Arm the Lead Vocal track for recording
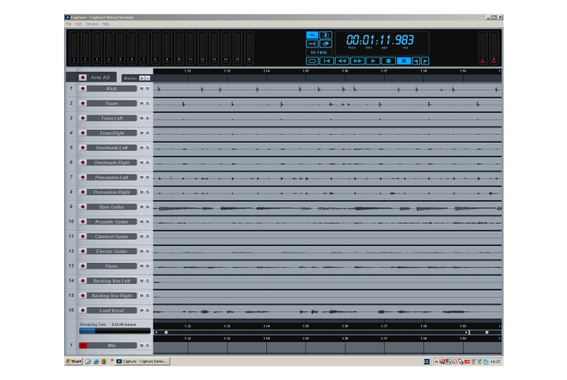This screenshot has width=567, height=380. 83,310
